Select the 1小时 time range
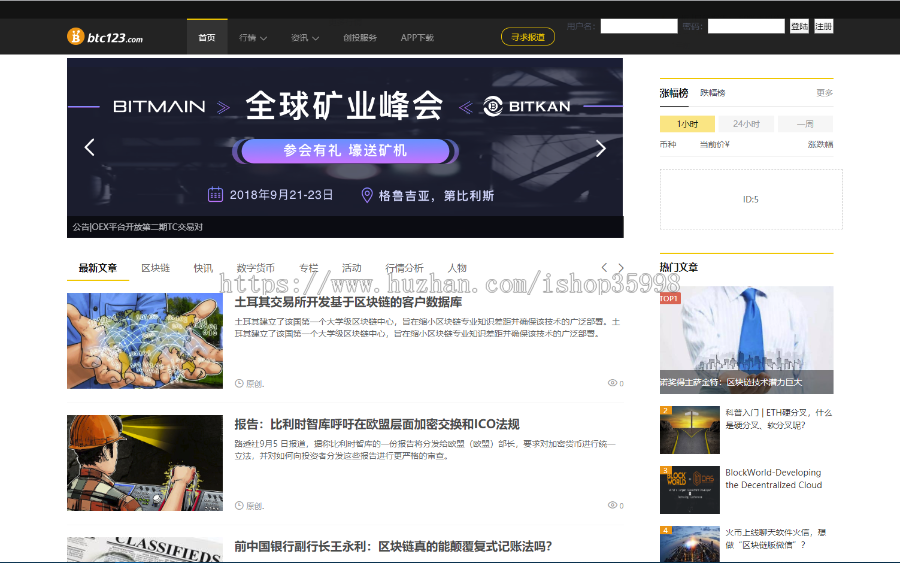The height and width of the screenshot is (563, 900). pyautogui.click(x=687, y=124)
